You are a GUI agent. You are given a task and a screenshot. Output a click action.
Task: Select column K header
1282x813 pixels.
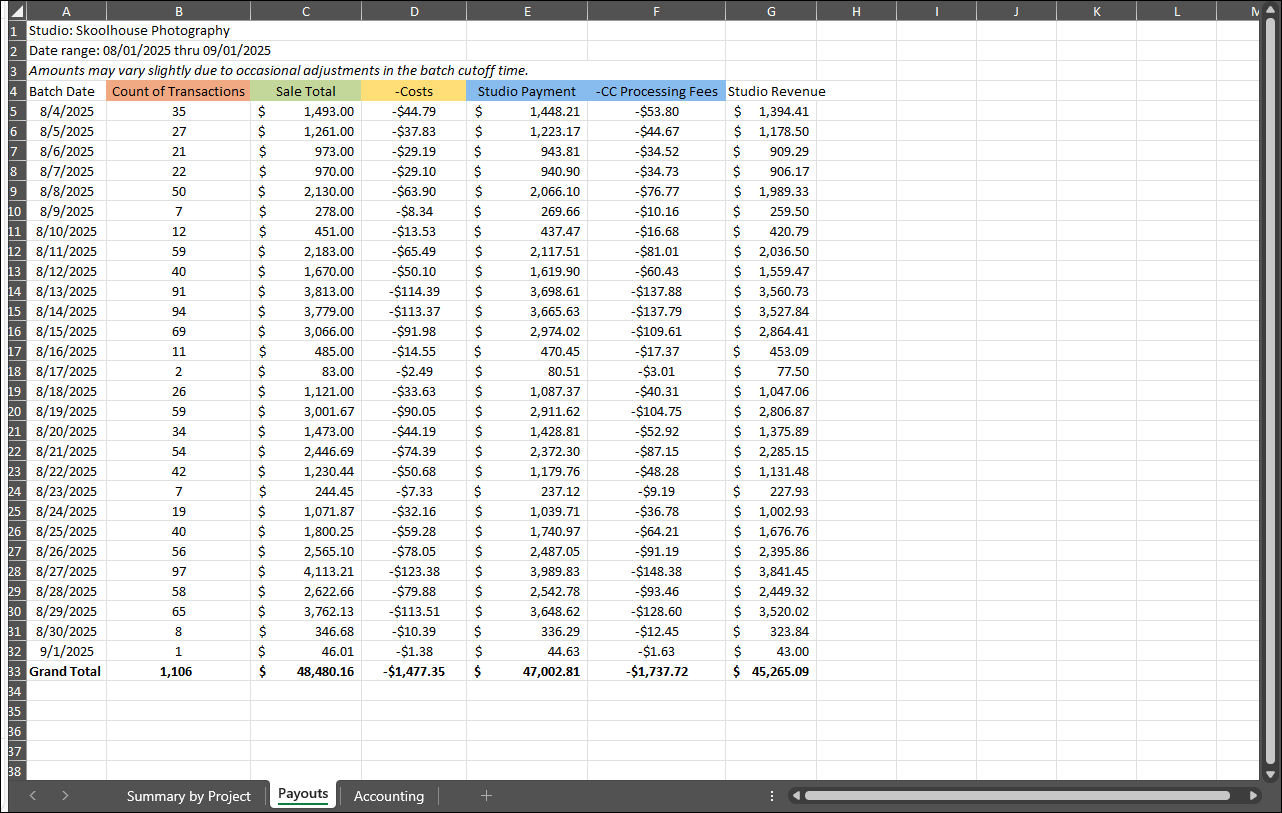1096,11
